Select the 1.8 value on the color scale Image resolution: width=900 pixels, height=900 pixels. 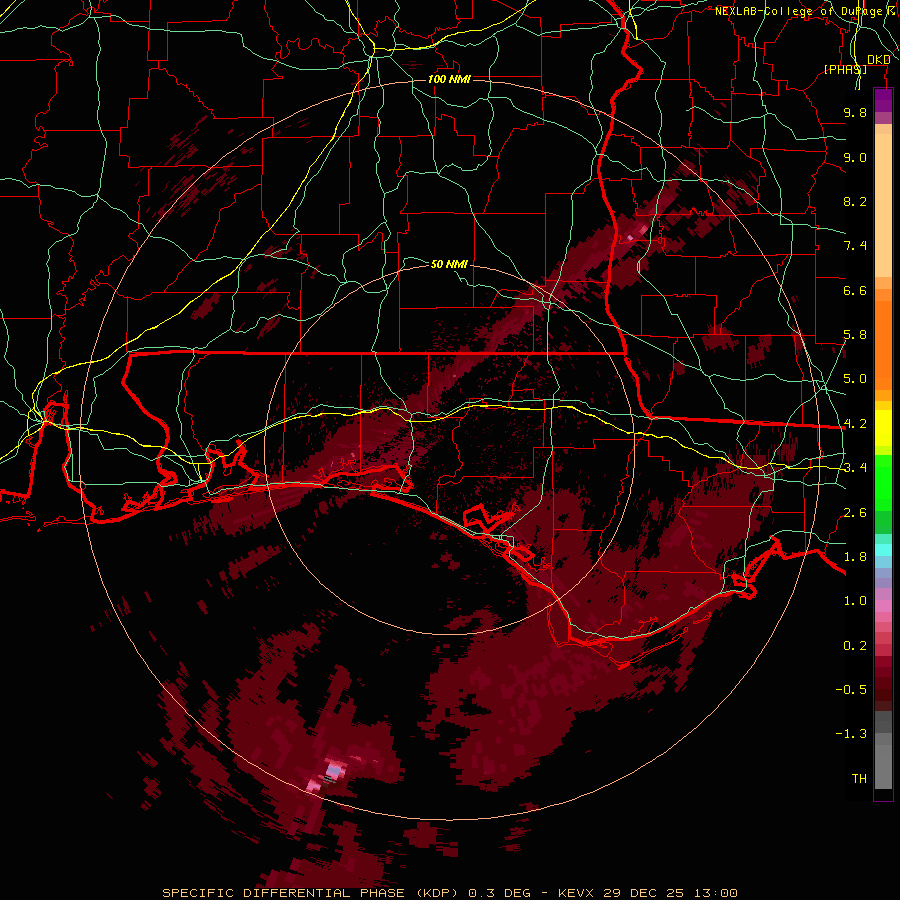[855, 557]
